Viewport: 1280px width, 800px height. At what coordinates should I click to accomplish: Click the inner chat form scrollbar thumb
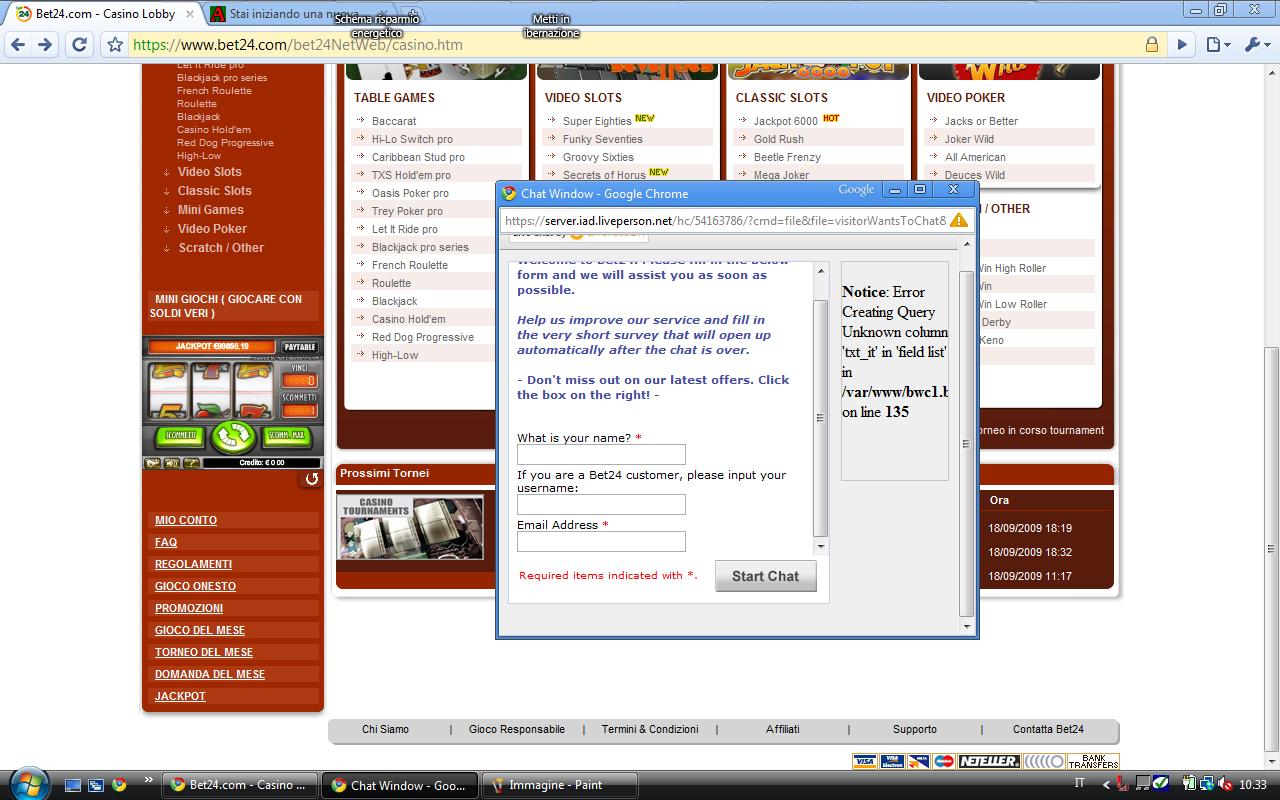tap(821, 417)
